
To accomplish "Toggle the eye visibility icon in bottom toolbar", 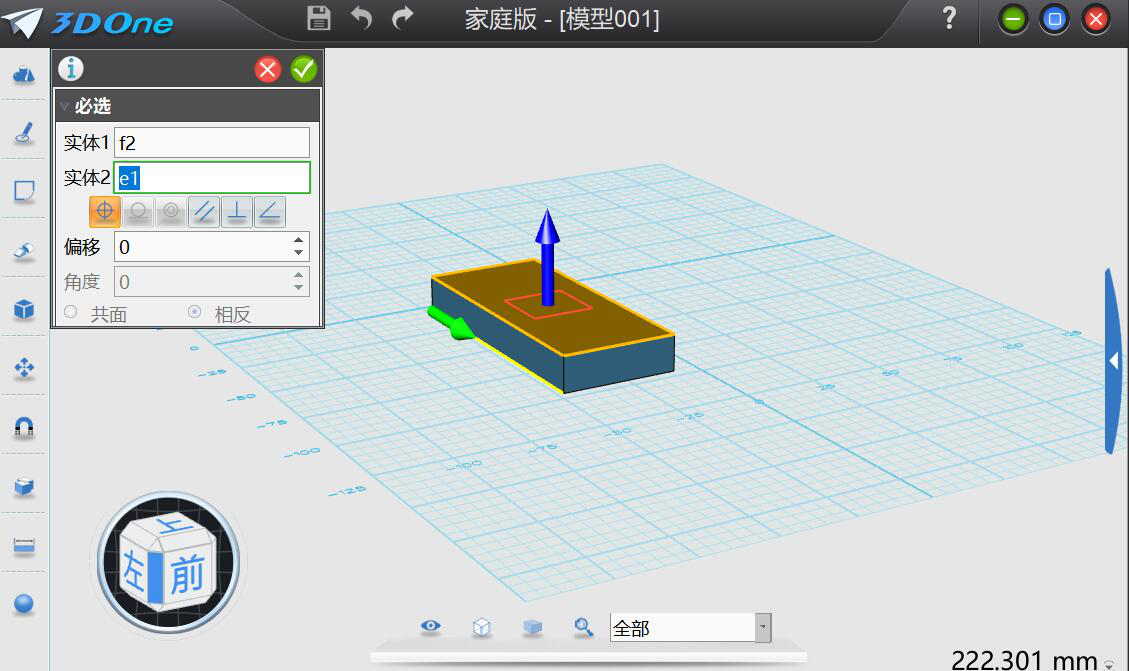I will [431, 627].
